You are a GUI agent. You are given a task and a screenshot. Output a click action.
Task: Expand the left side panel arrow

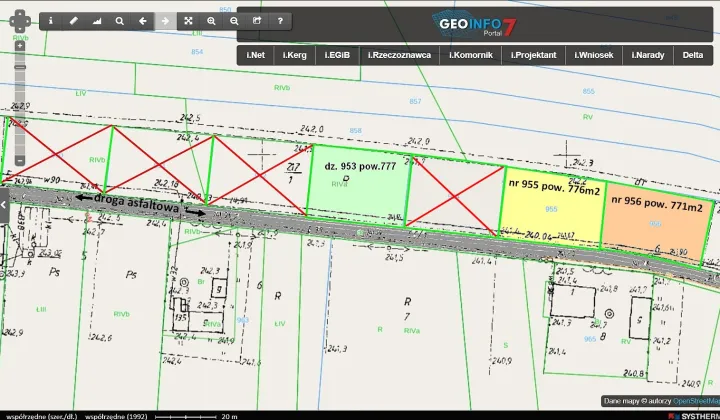tap(4, 205)
